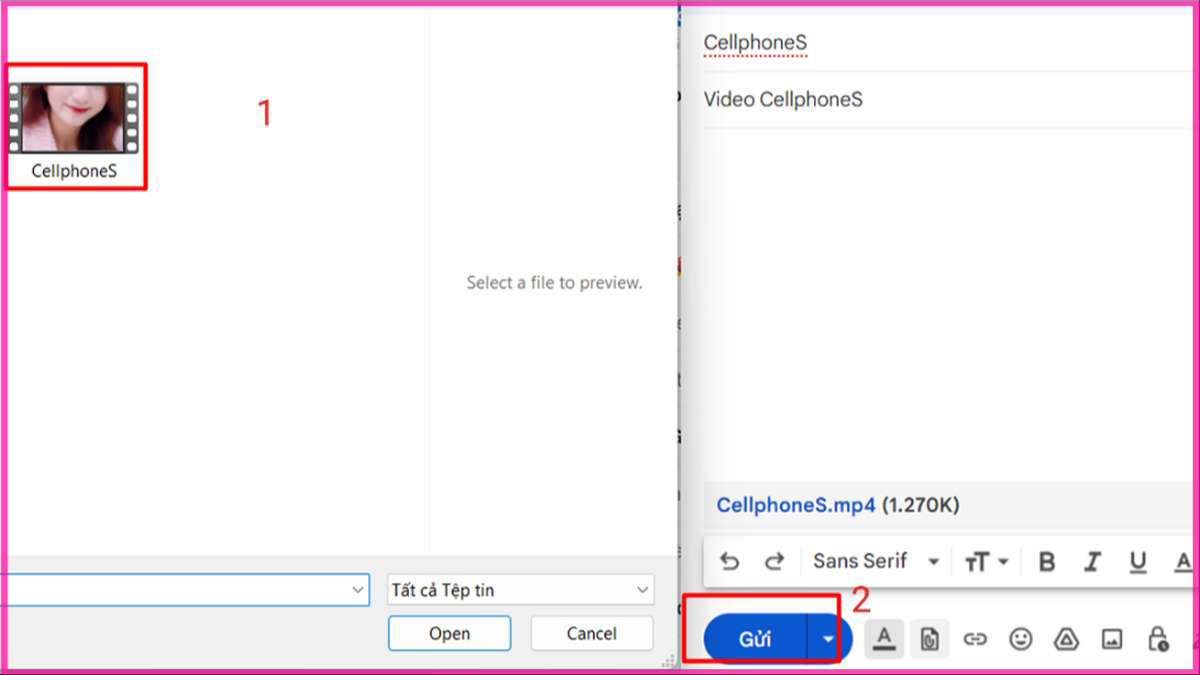Viewport: 1200px width, 675px height.
Task: Click the (1.270K) attachment size text
Action: [920, 505]
